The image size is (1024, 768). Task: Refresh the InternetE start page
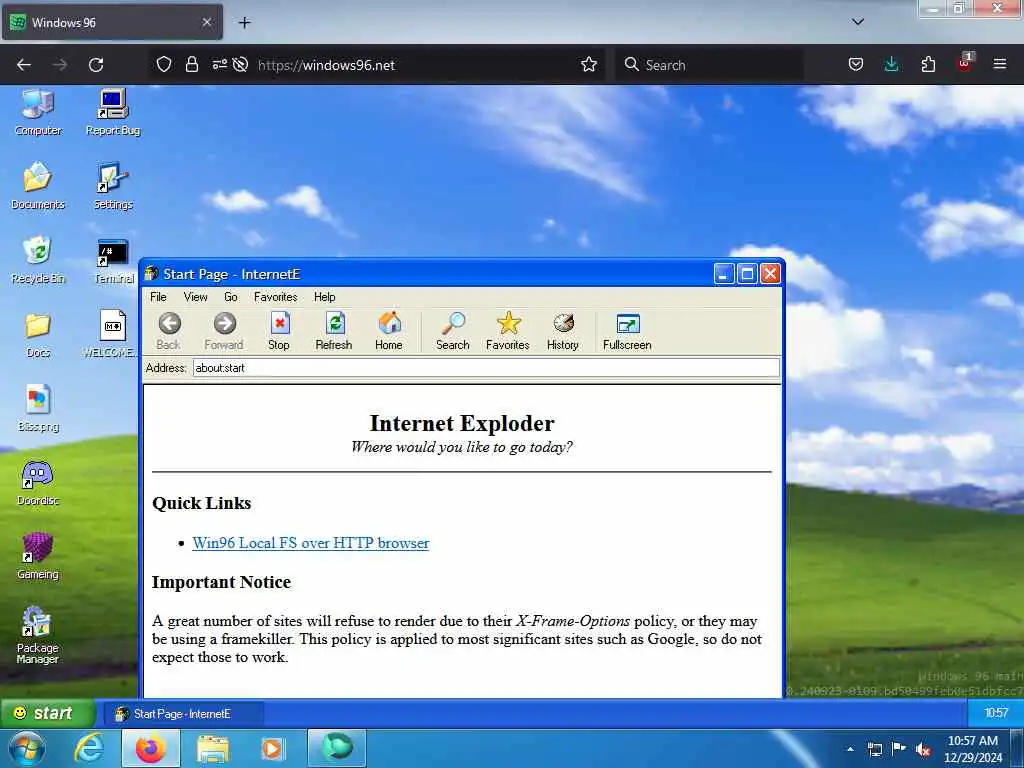[334, 331]
